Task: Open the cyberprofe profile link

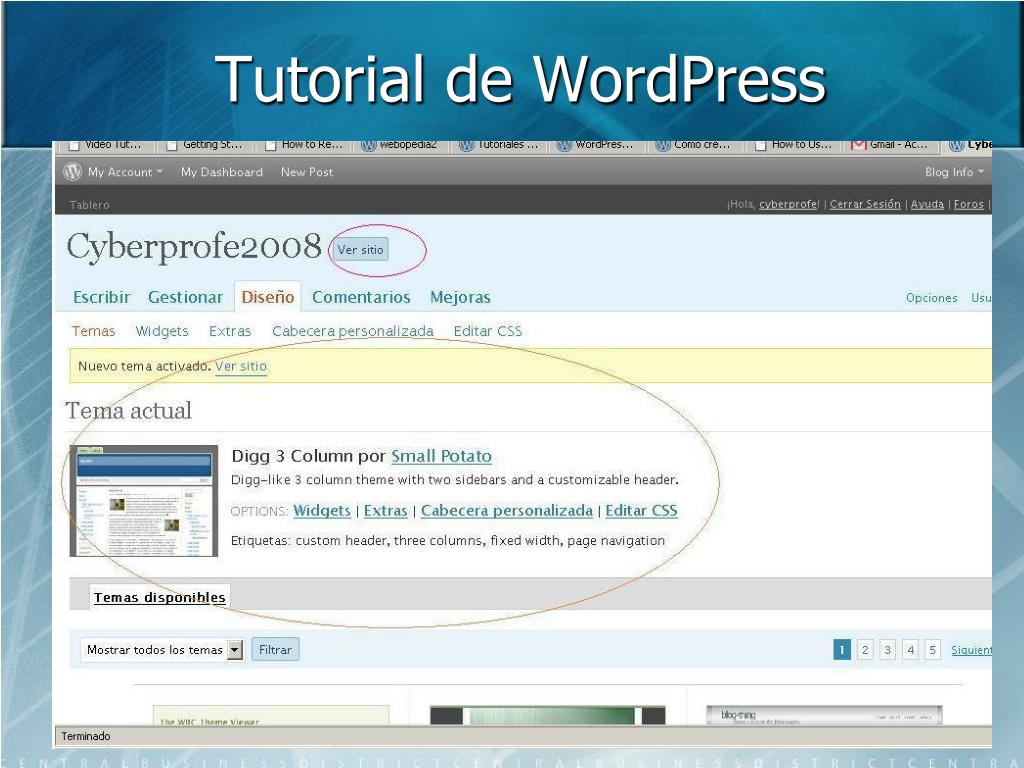Action: pyautogui.click(x=788, y=204)
